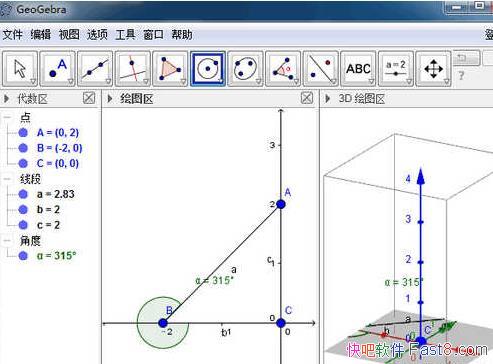
Task: Toggle visibility of point C
Action: [23, 163]
